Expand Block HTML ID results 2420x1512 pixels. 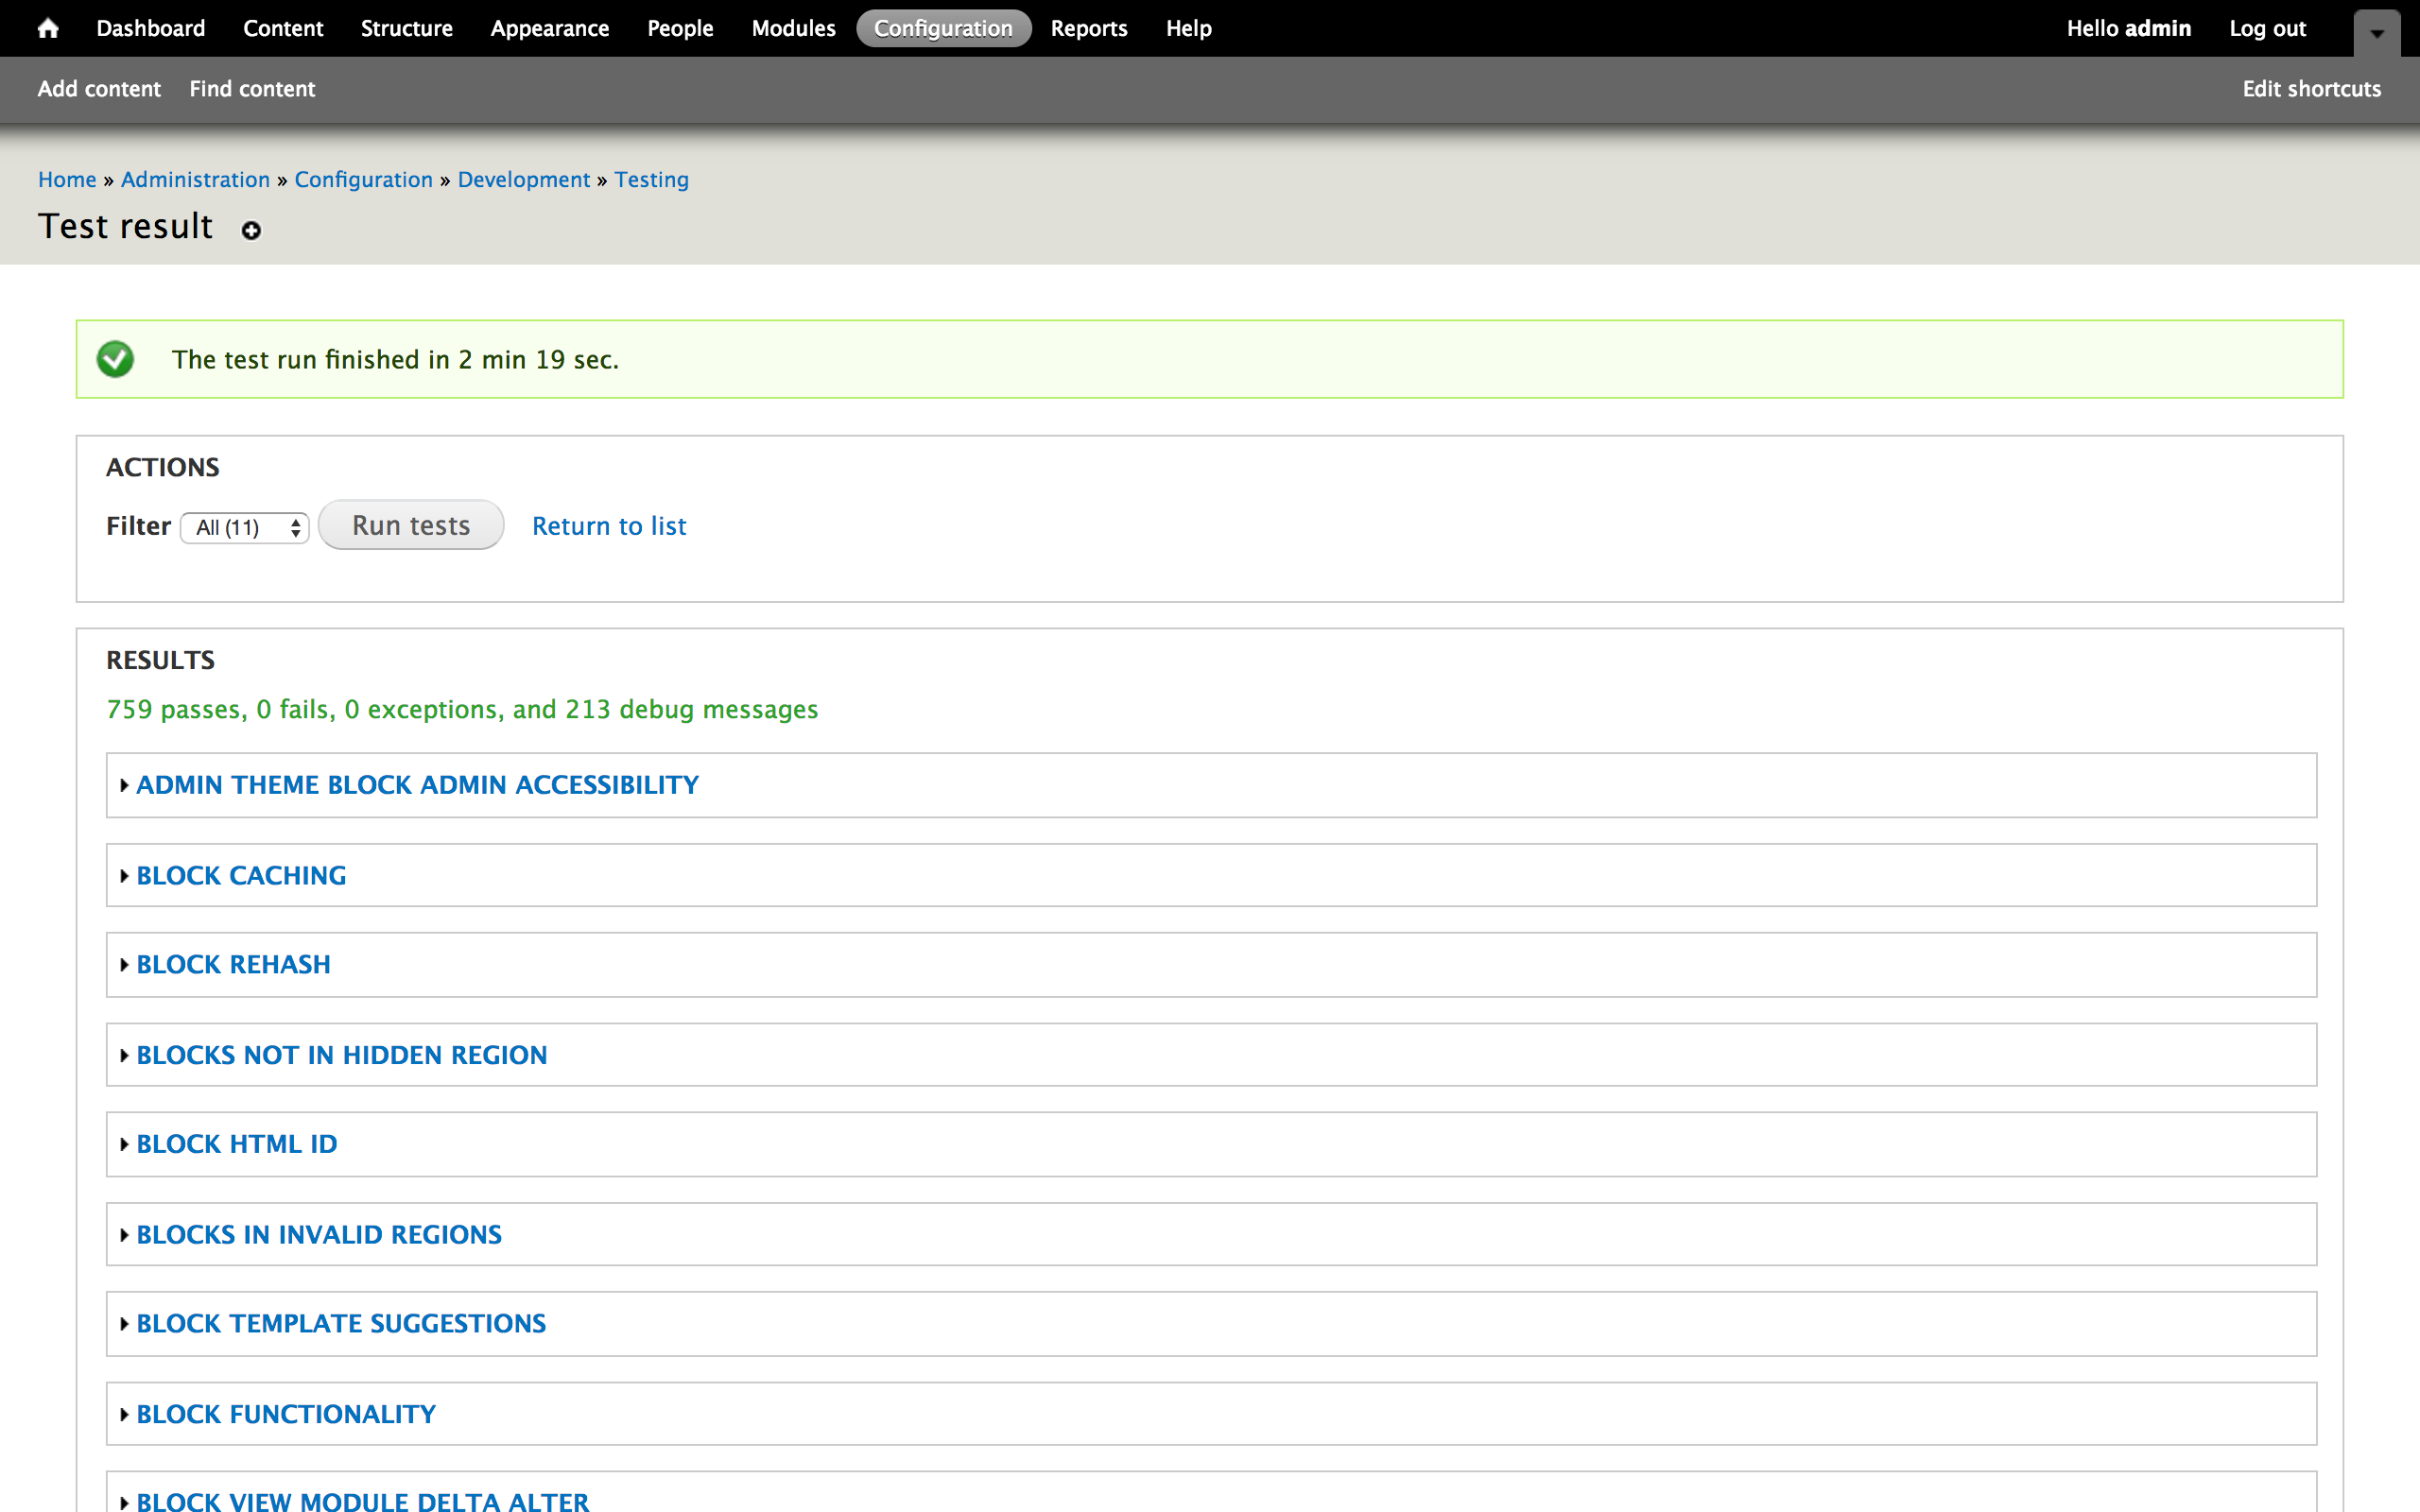point(237,1144)
